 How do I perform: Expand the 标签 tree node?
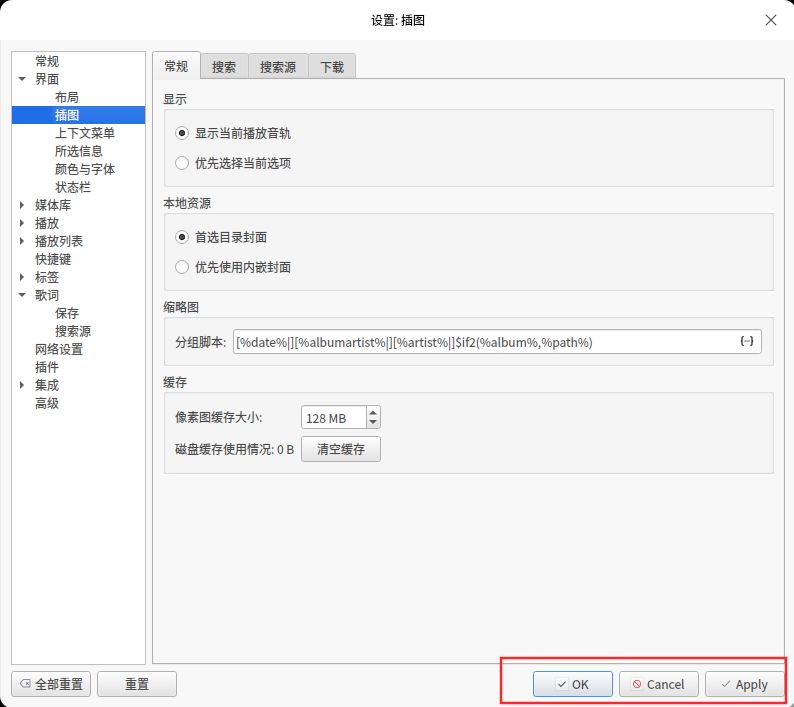[22, 277]
